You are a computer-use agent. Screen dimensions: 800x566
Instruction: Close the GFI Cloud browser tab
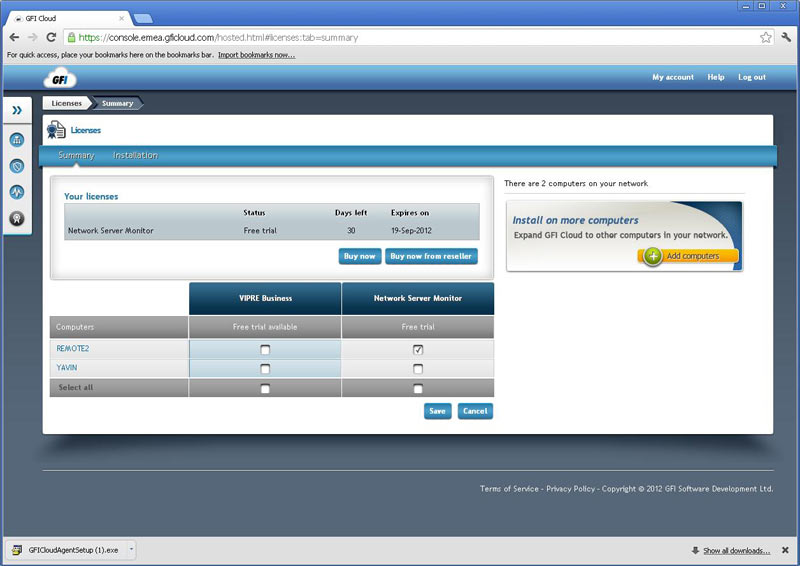(x=121, y=18)
